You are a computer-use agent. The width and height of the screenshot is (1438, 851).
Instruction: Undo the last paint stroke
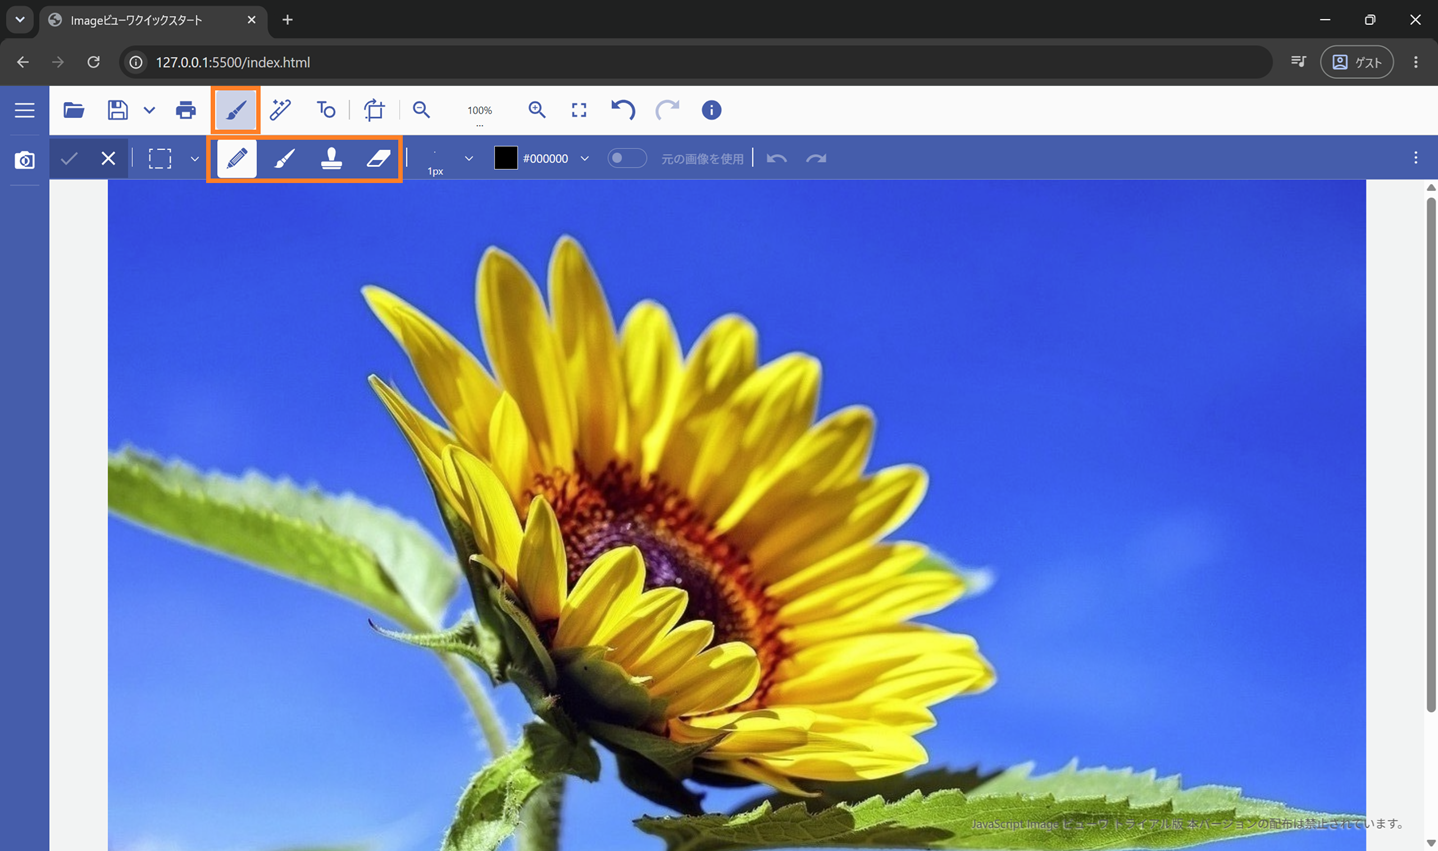click(776, 158)
